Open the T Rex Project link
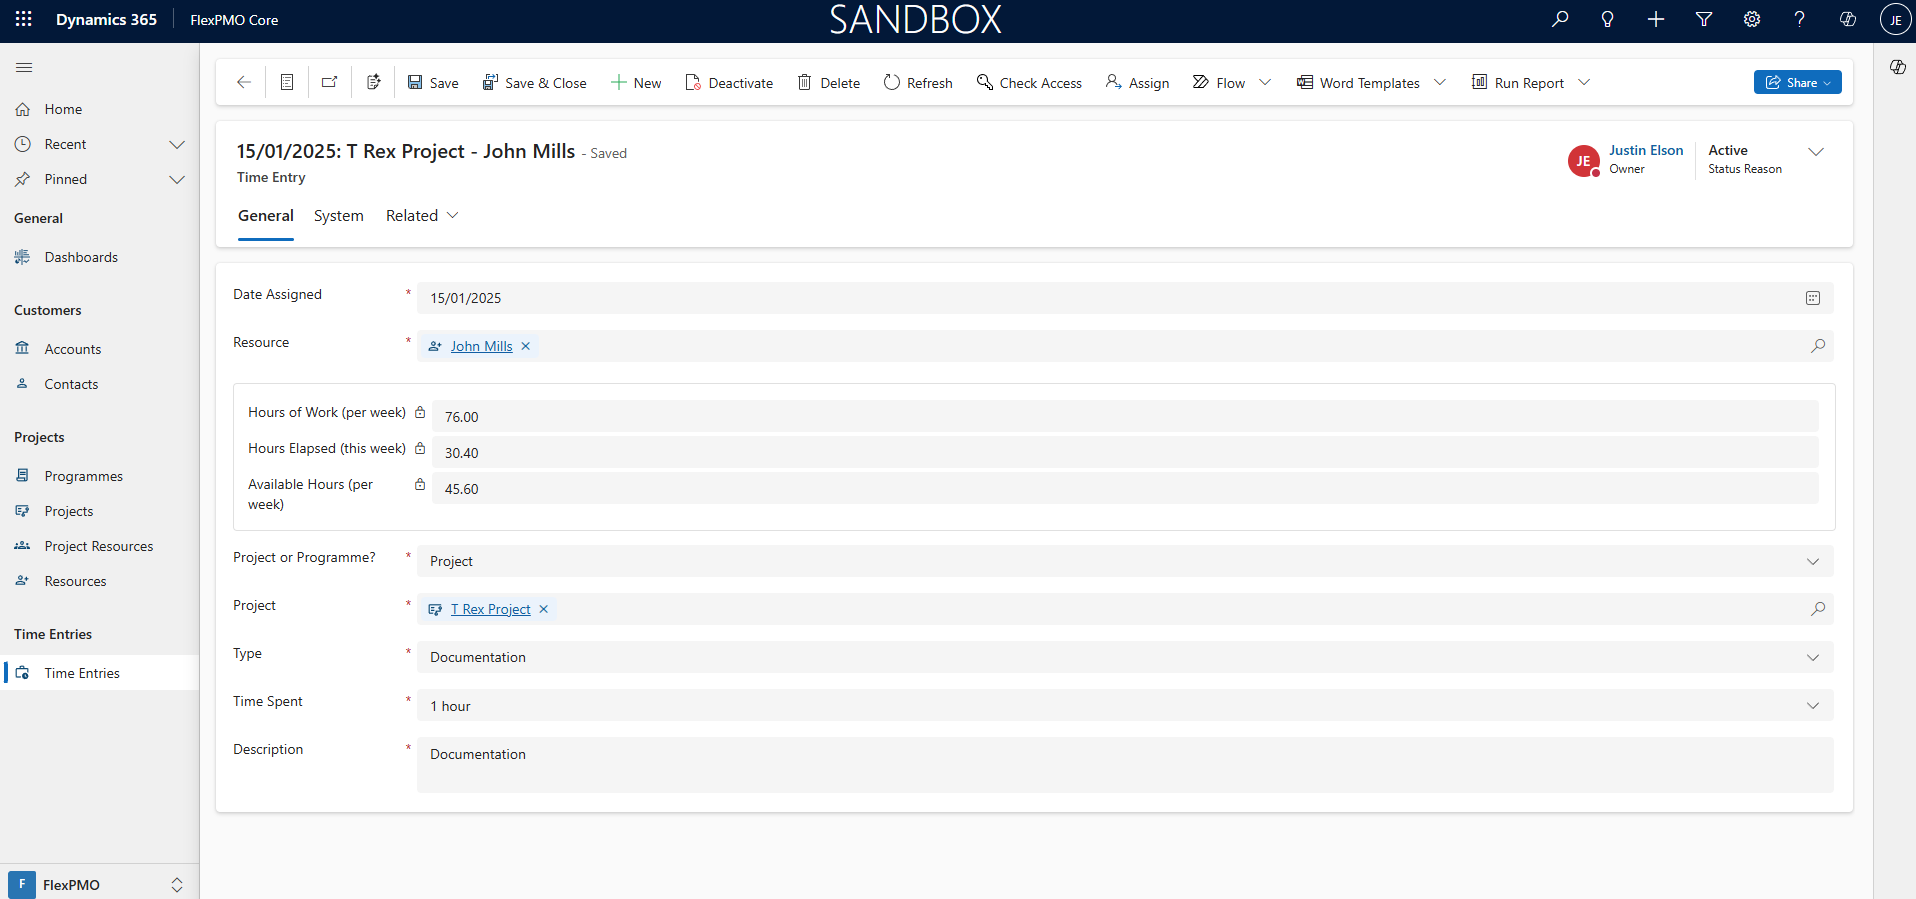 (x=490, y=609)
